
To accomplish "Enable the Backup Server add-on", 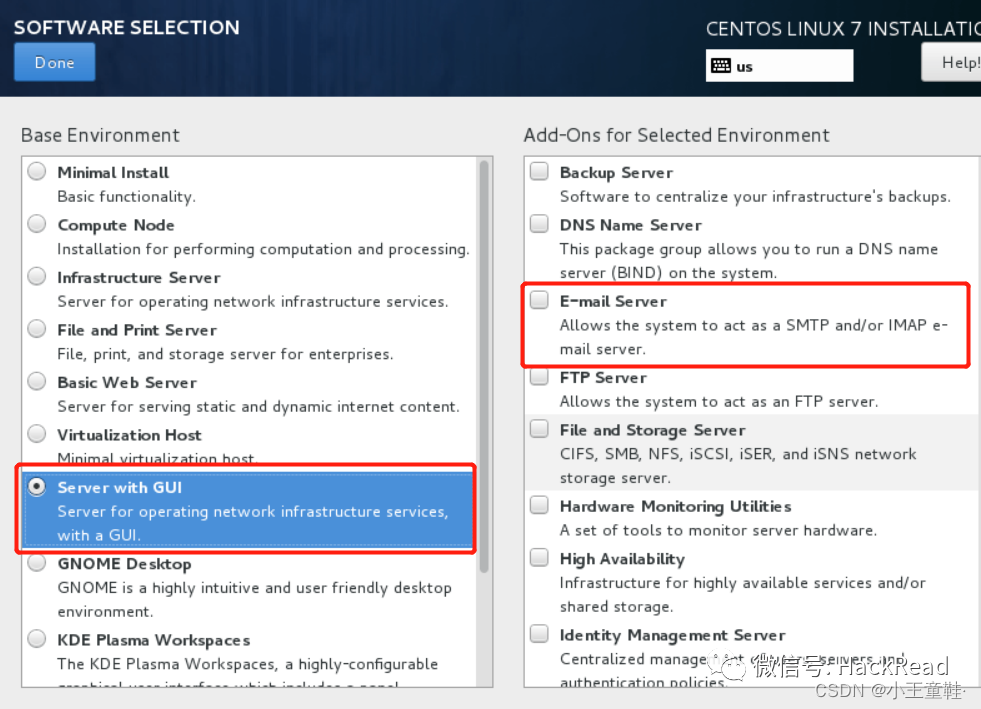I will (x=539, y=172).
